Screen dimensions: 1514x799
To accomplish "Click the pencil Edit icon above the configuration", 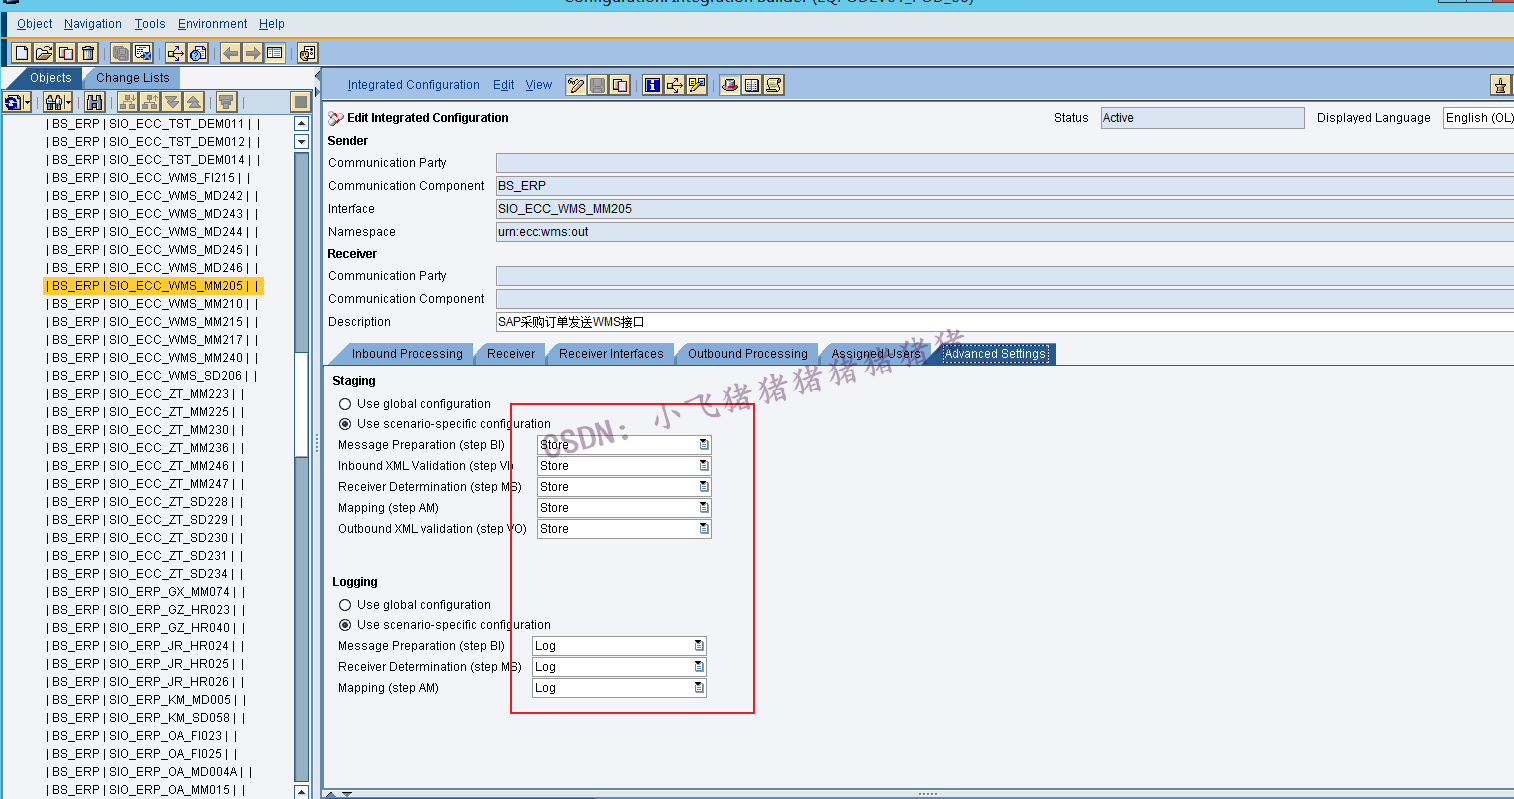I will pos(576,85).
